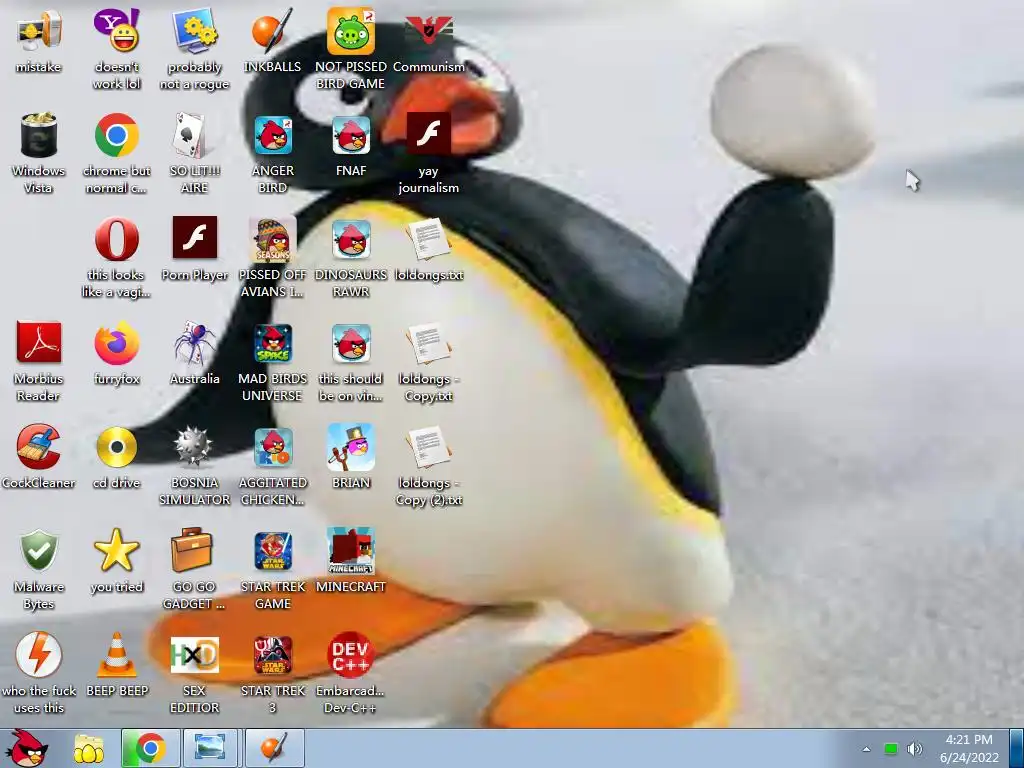Select the 'chrome but normal c...' Chrome icon
This screenshot has height=768, width=1024.
tap(116, 135)
